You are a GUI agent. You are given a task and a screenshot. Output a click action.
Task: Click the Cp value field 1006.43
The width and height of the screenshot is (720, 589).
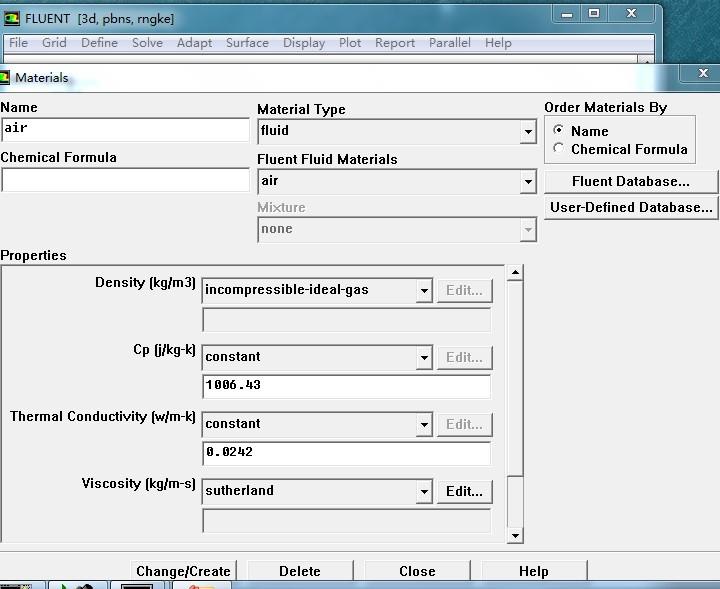click(x=346, y=387)
